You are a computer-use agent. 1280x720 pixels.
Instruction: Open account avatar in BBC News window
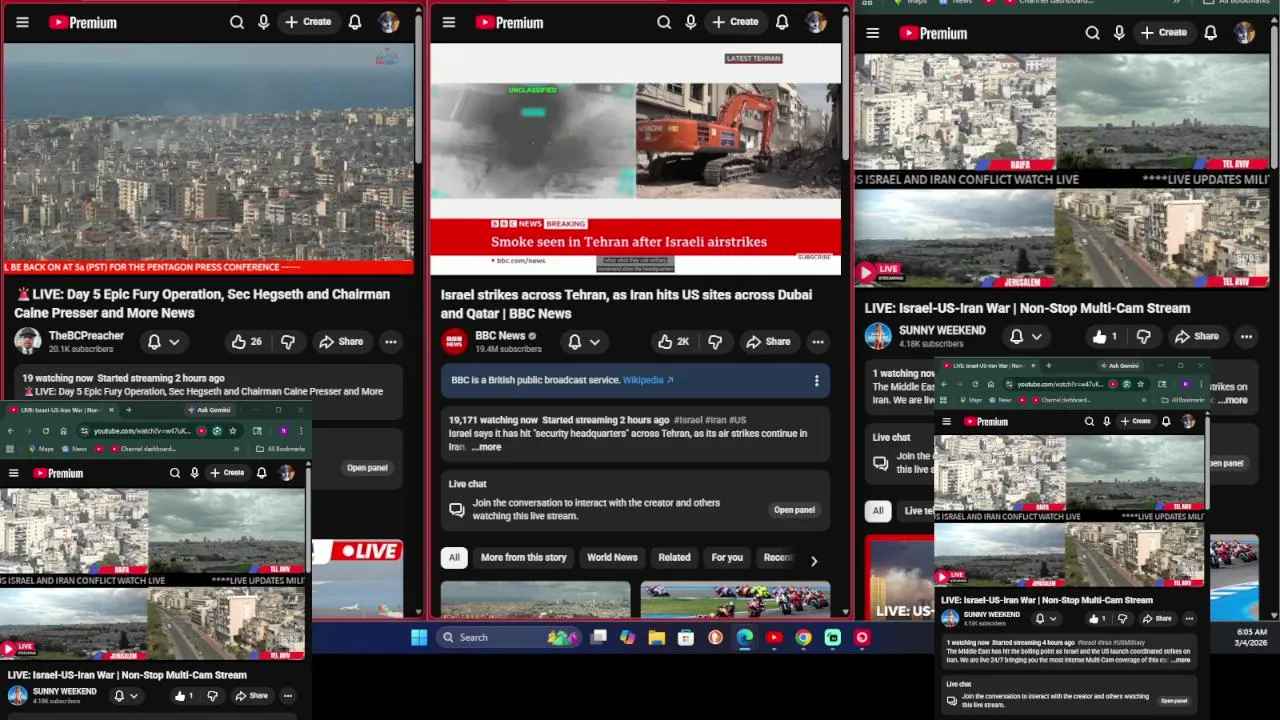click(x=816, y=22)
